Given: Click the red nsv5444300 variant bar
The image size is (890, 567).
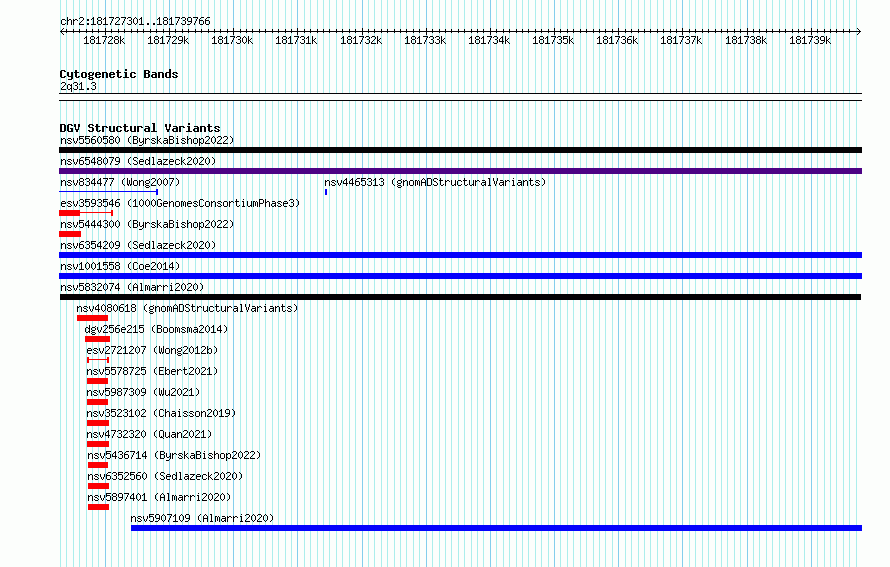Looking at the screenshot, I should tap(70, 234).
